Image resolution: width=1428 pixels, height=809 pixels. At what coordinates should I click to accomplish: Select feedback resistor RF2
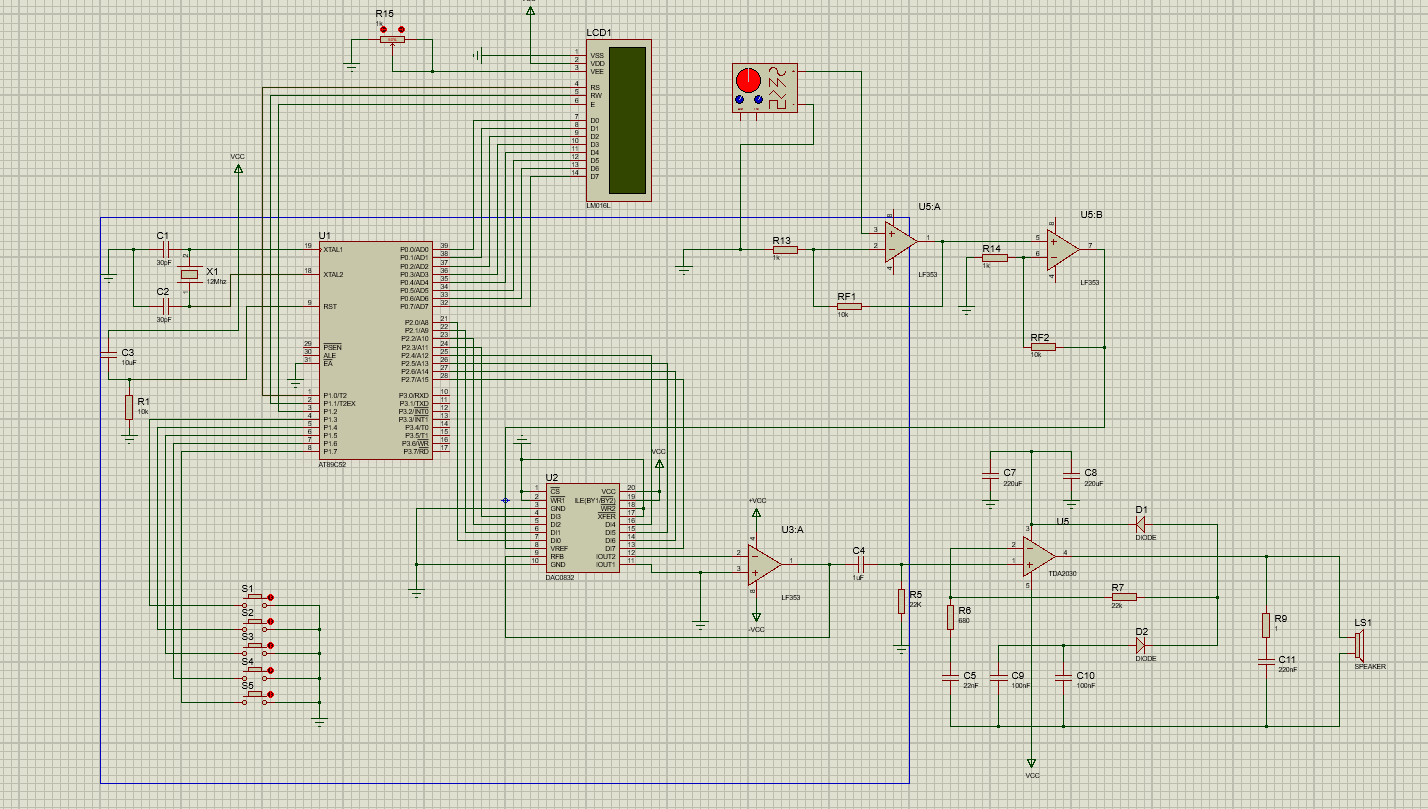(x=1042, y=347)
